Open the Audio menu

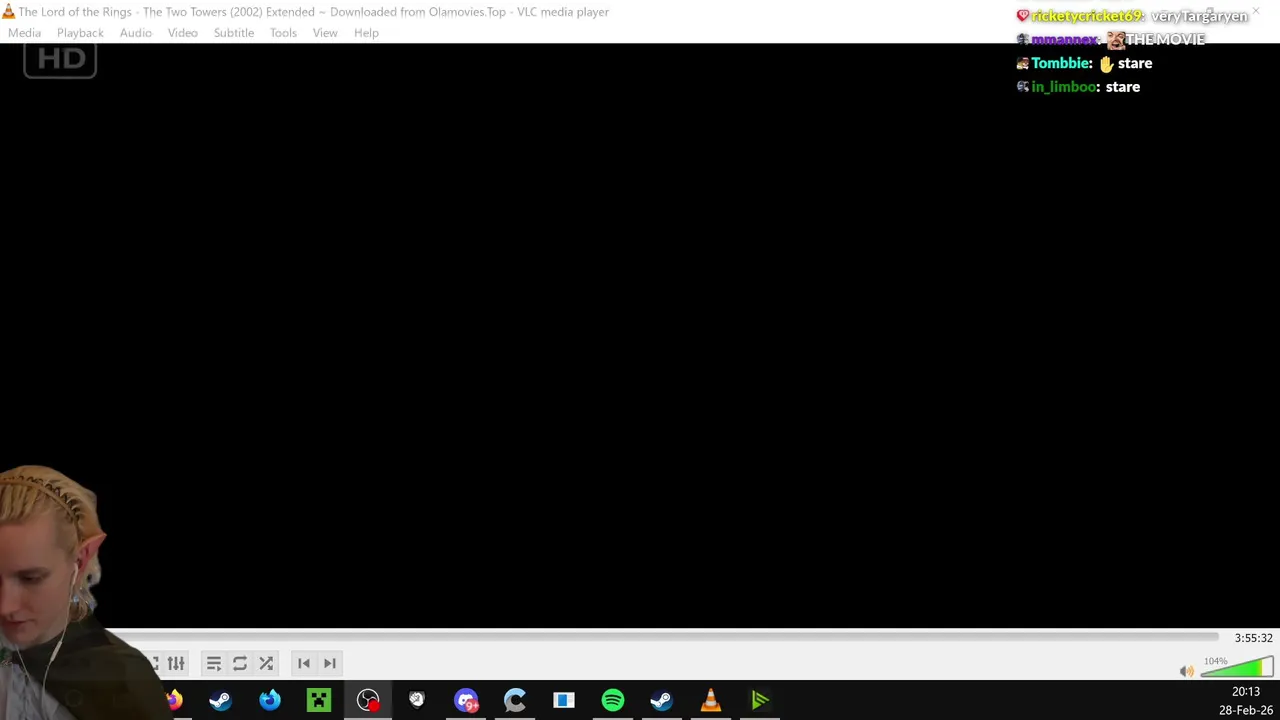(136, 33)
